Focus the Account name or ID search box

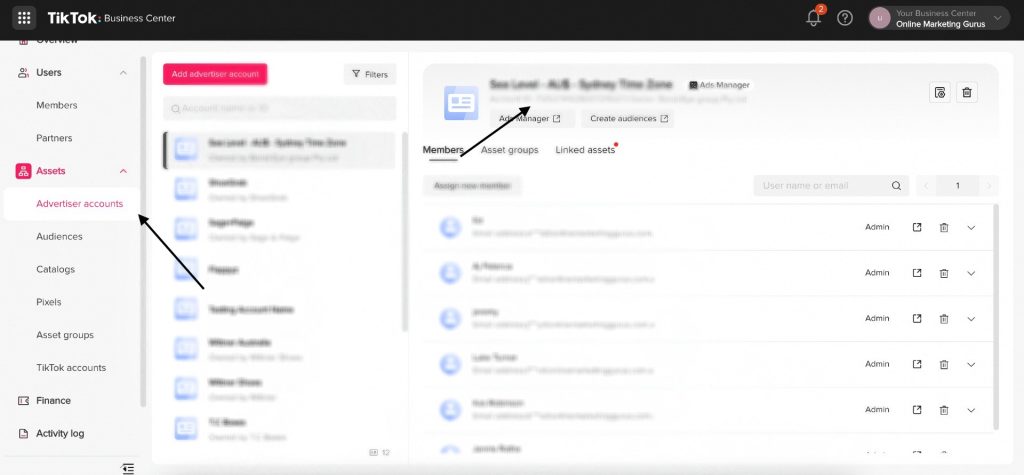tap(280, 108)
